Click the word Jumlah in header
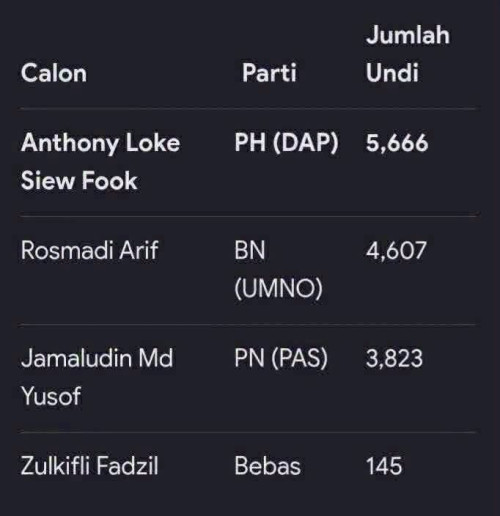 (x=408, y=35)
